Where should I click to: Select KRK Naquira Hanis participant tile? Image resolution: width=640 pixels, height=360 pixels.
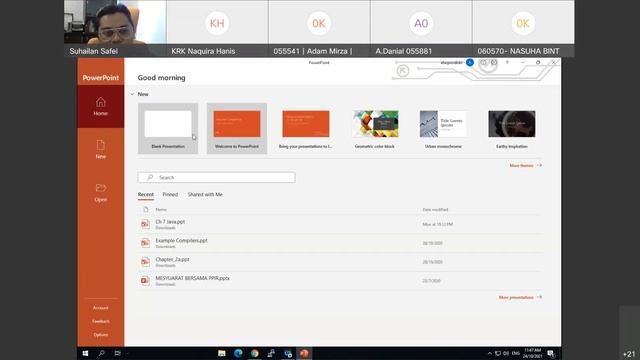(217, 28)
